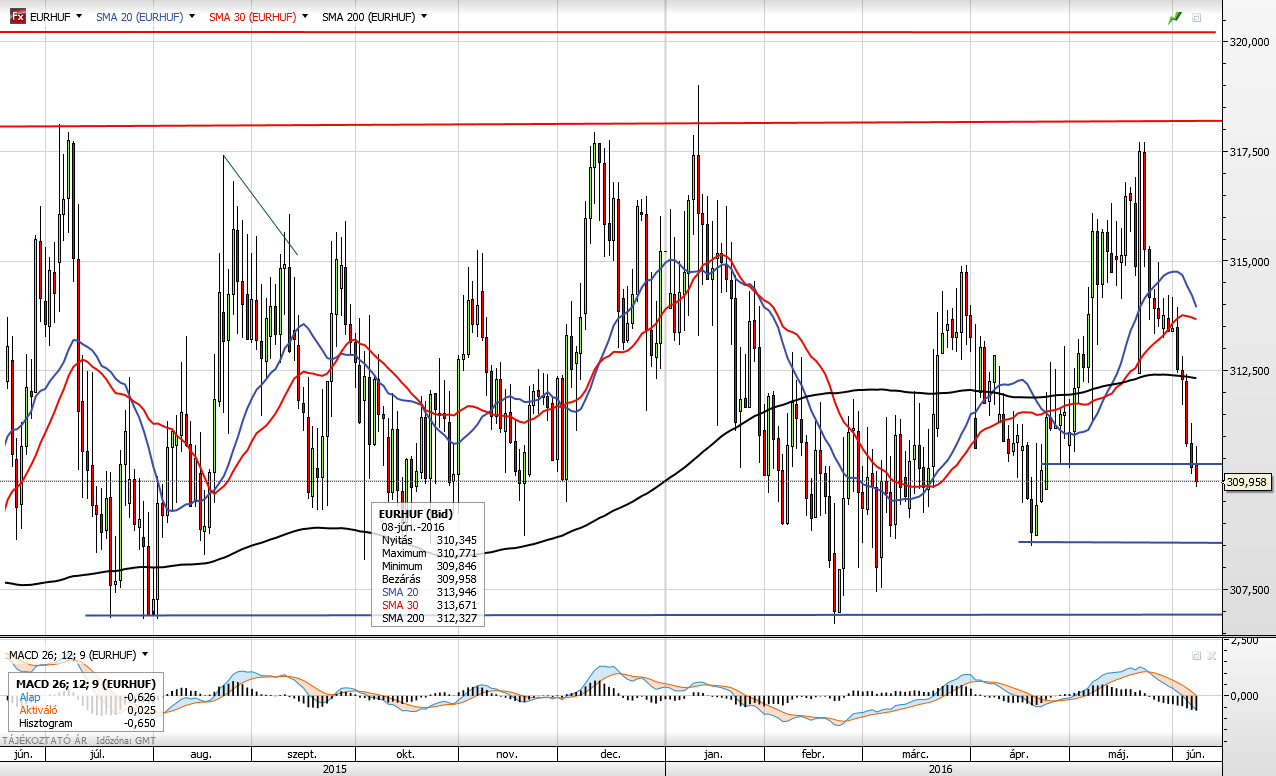Click the Alap -0,626 MACD row
The width and height of the screenshot is (1276, 776).
tap(88, 697)
